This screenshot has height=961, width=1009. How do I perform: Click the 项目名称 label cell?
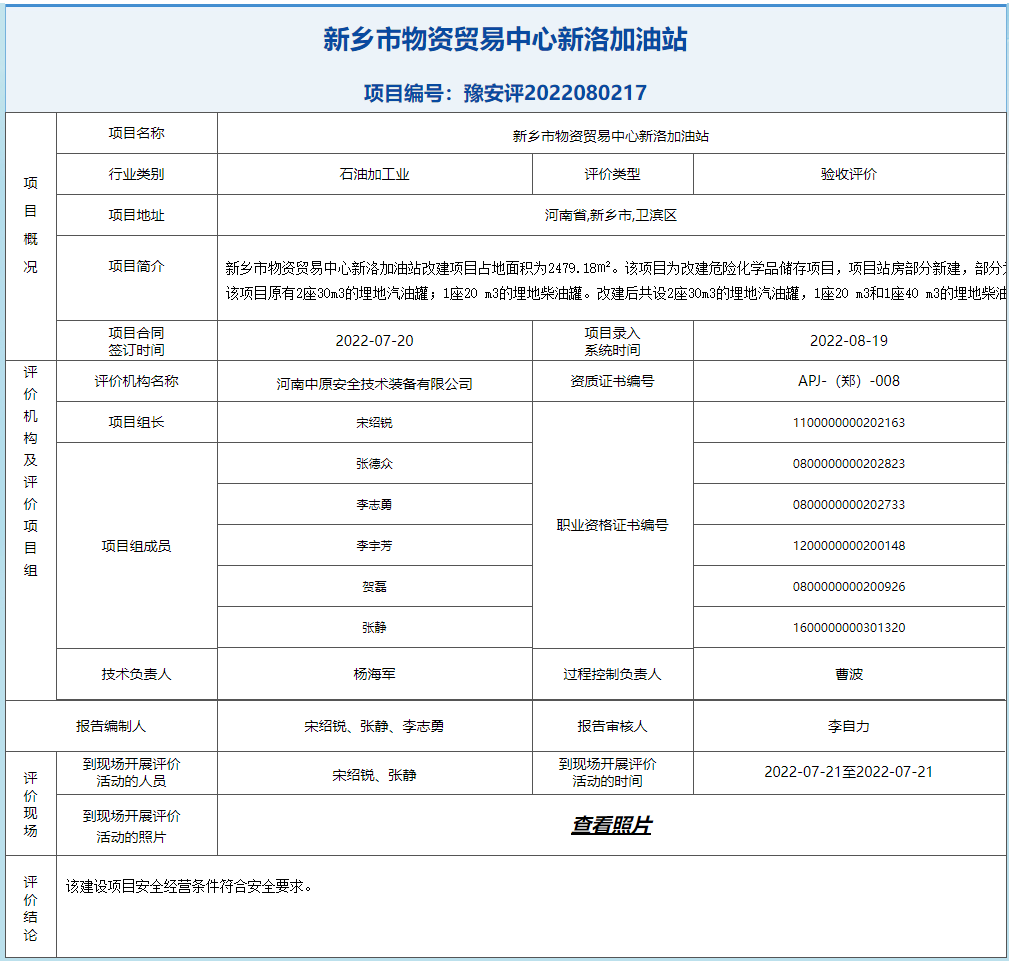(136, 133)
